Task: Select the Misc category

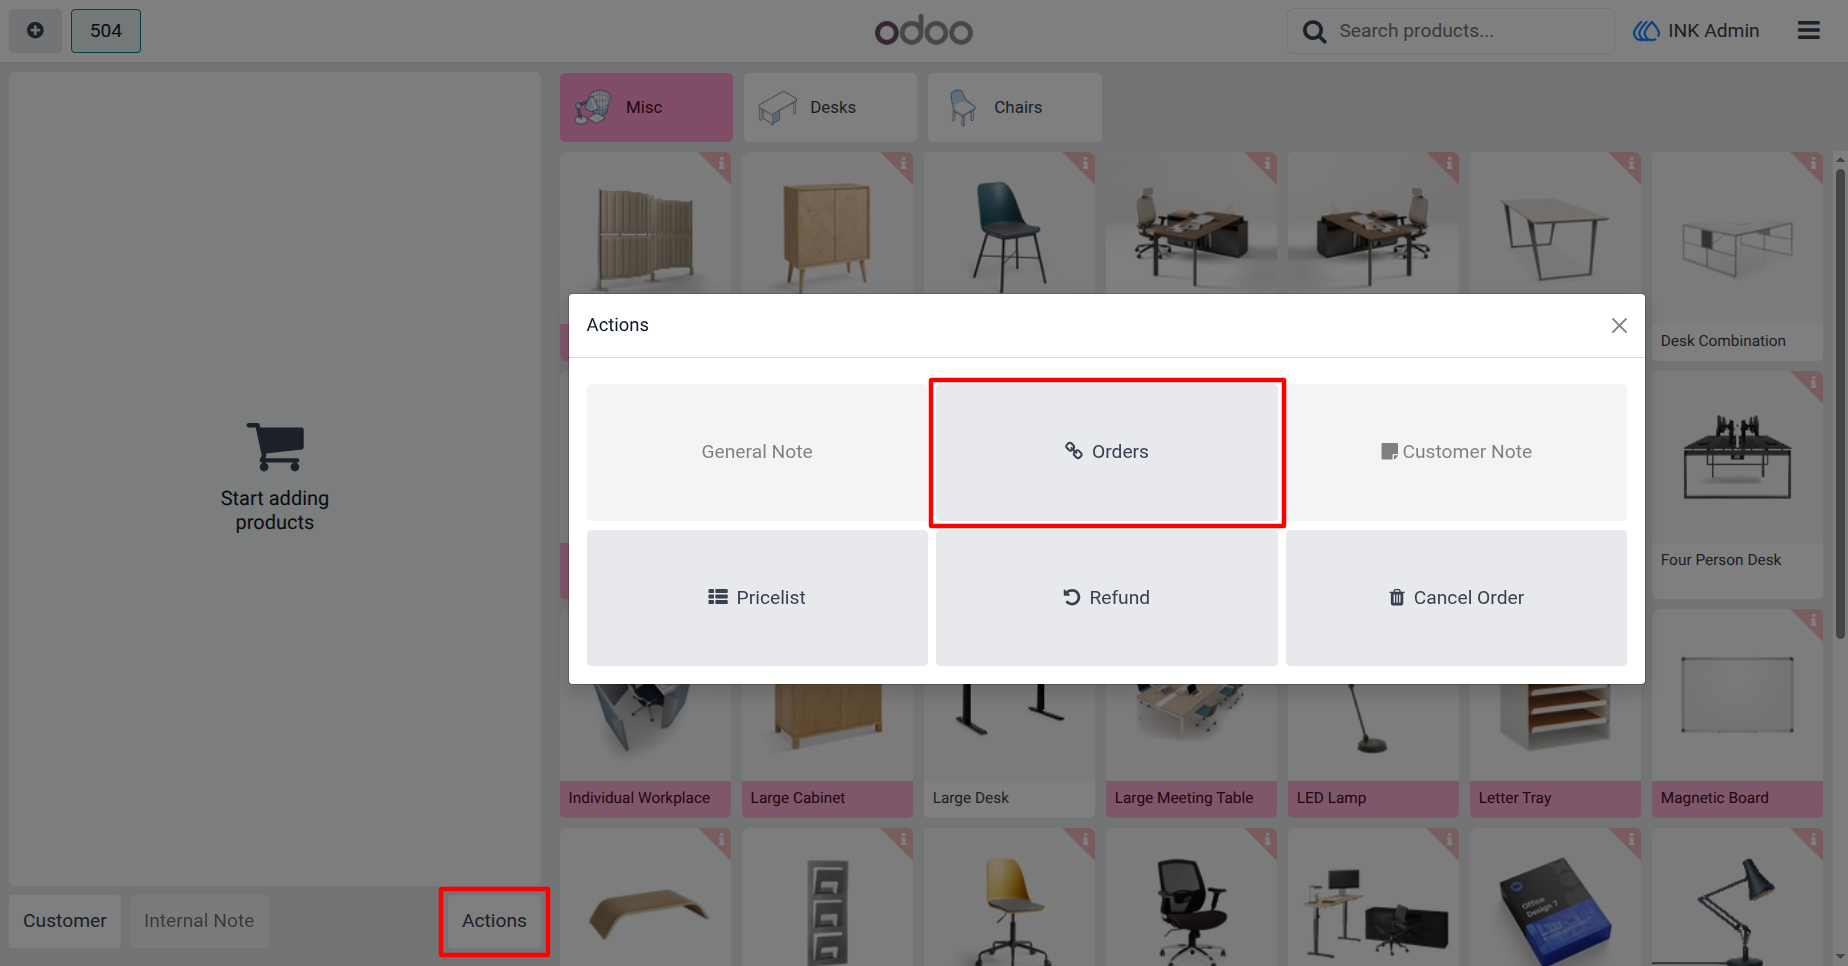Action: point(646,107)
